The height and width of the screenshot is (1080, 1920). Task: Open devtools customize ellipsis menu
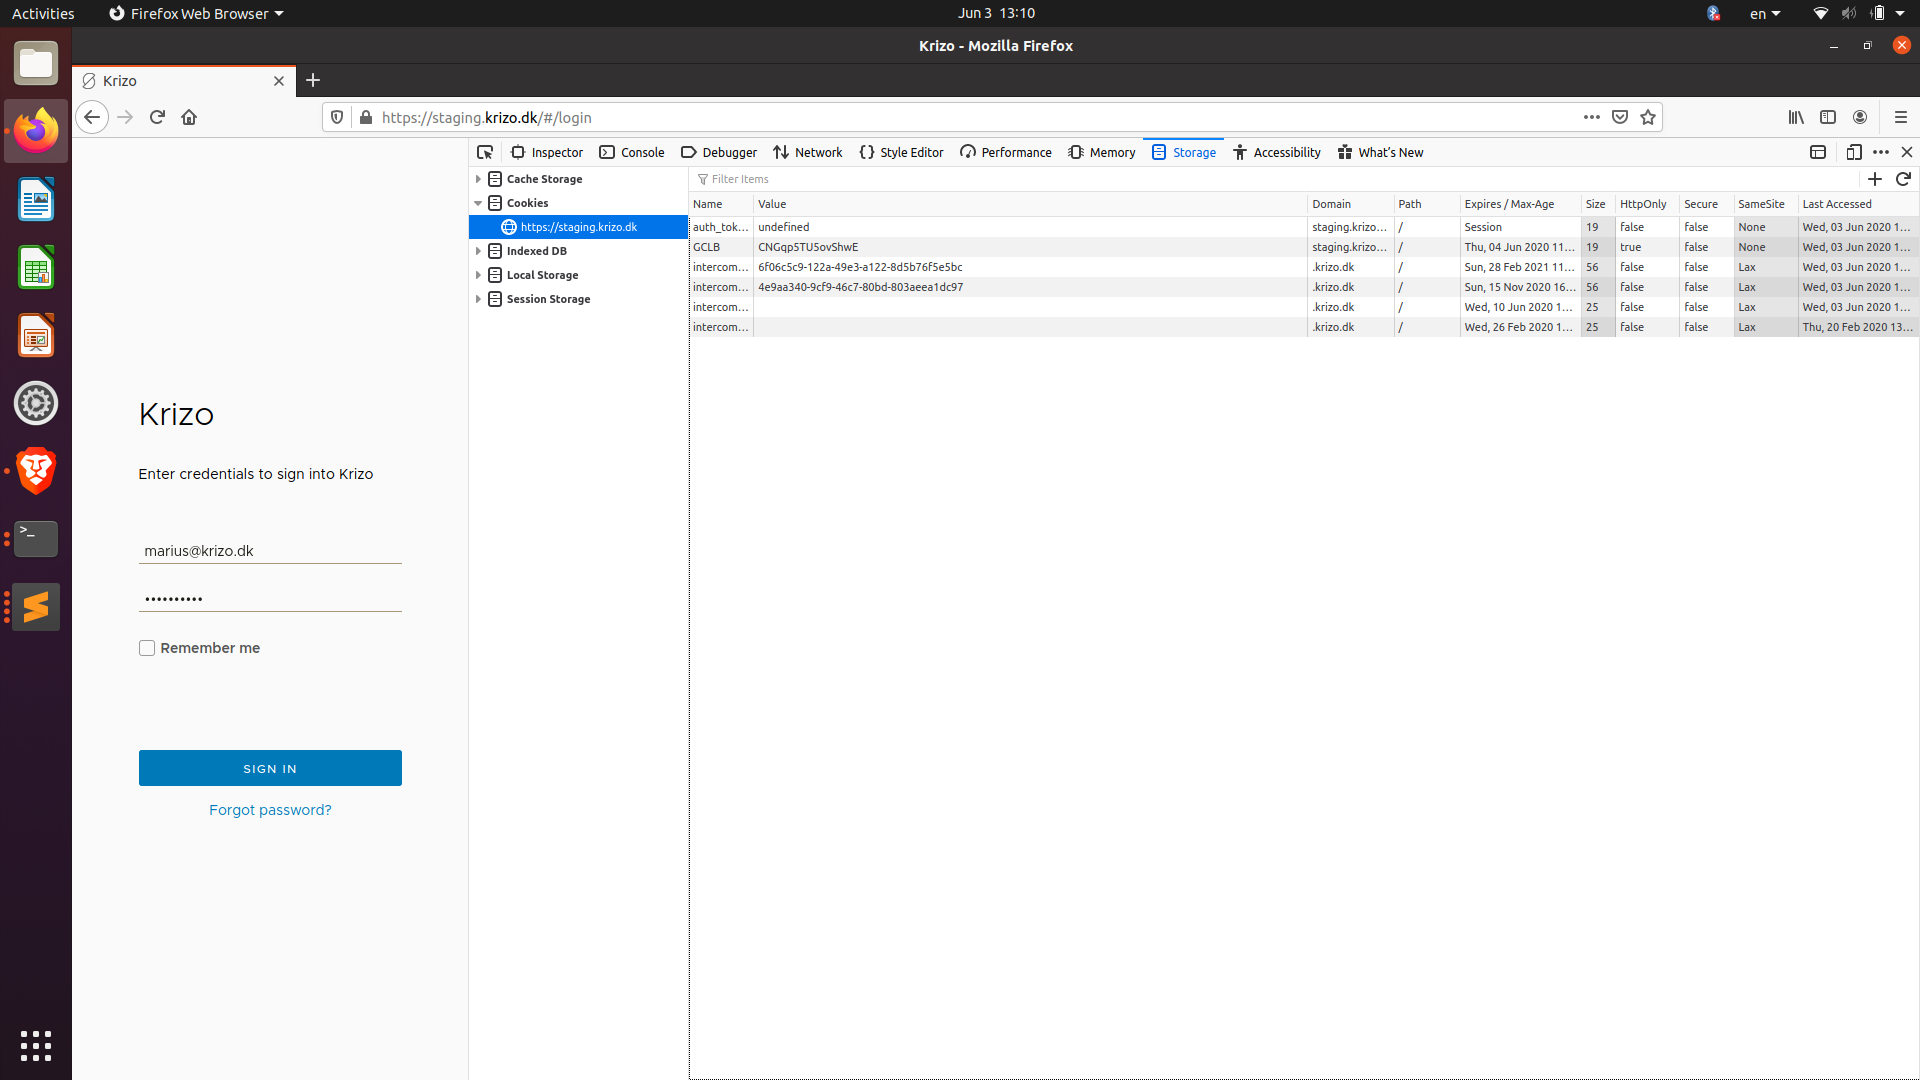click(1881, 152)
